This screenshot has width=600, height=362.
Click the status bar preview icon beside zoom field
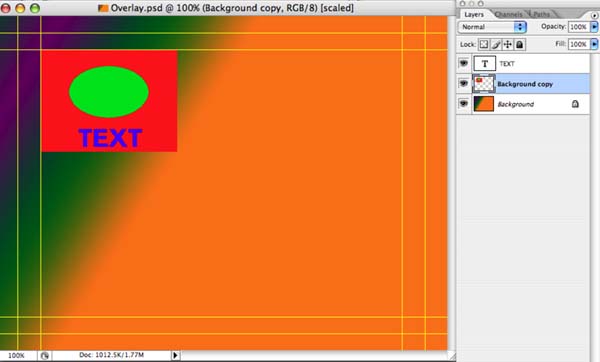point(45,355)
